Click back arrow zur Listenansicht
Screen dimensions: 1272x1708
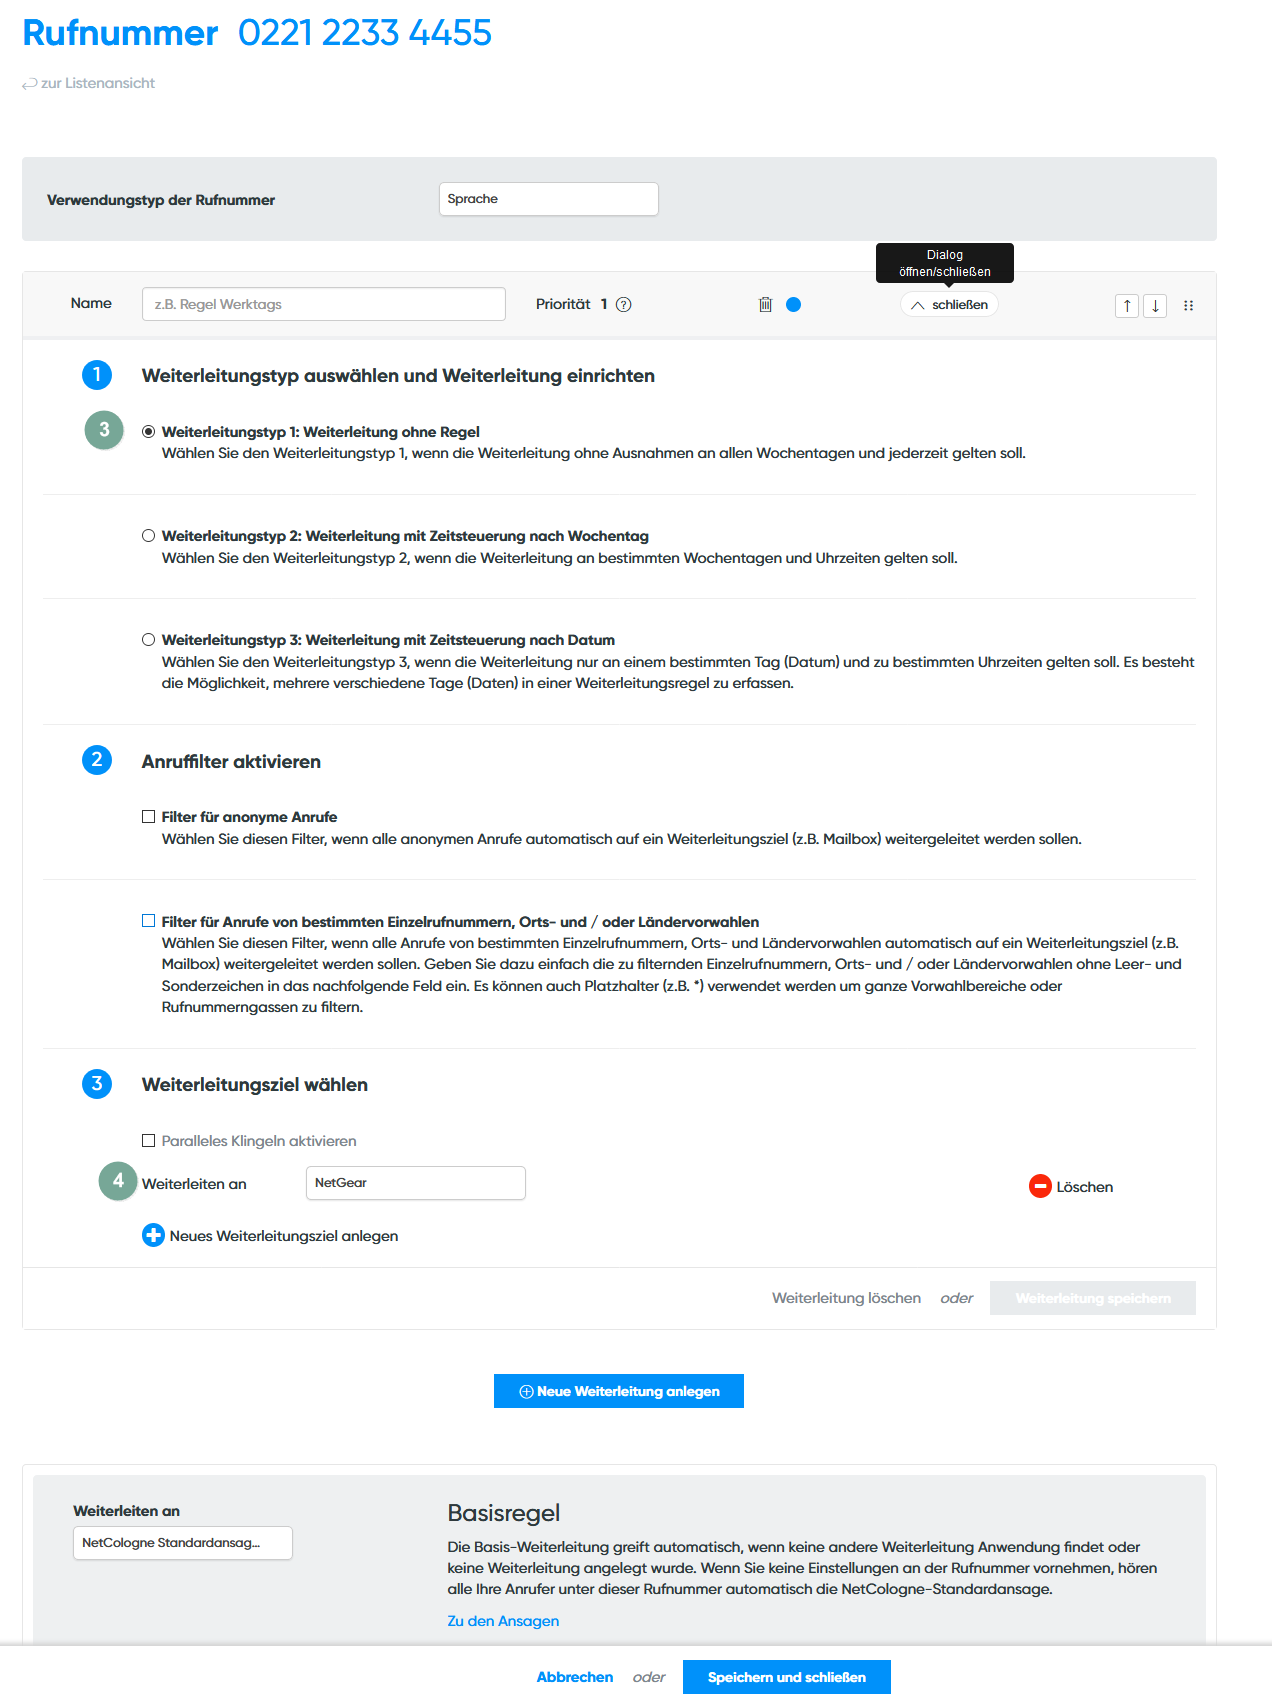(x=30, y=84)
